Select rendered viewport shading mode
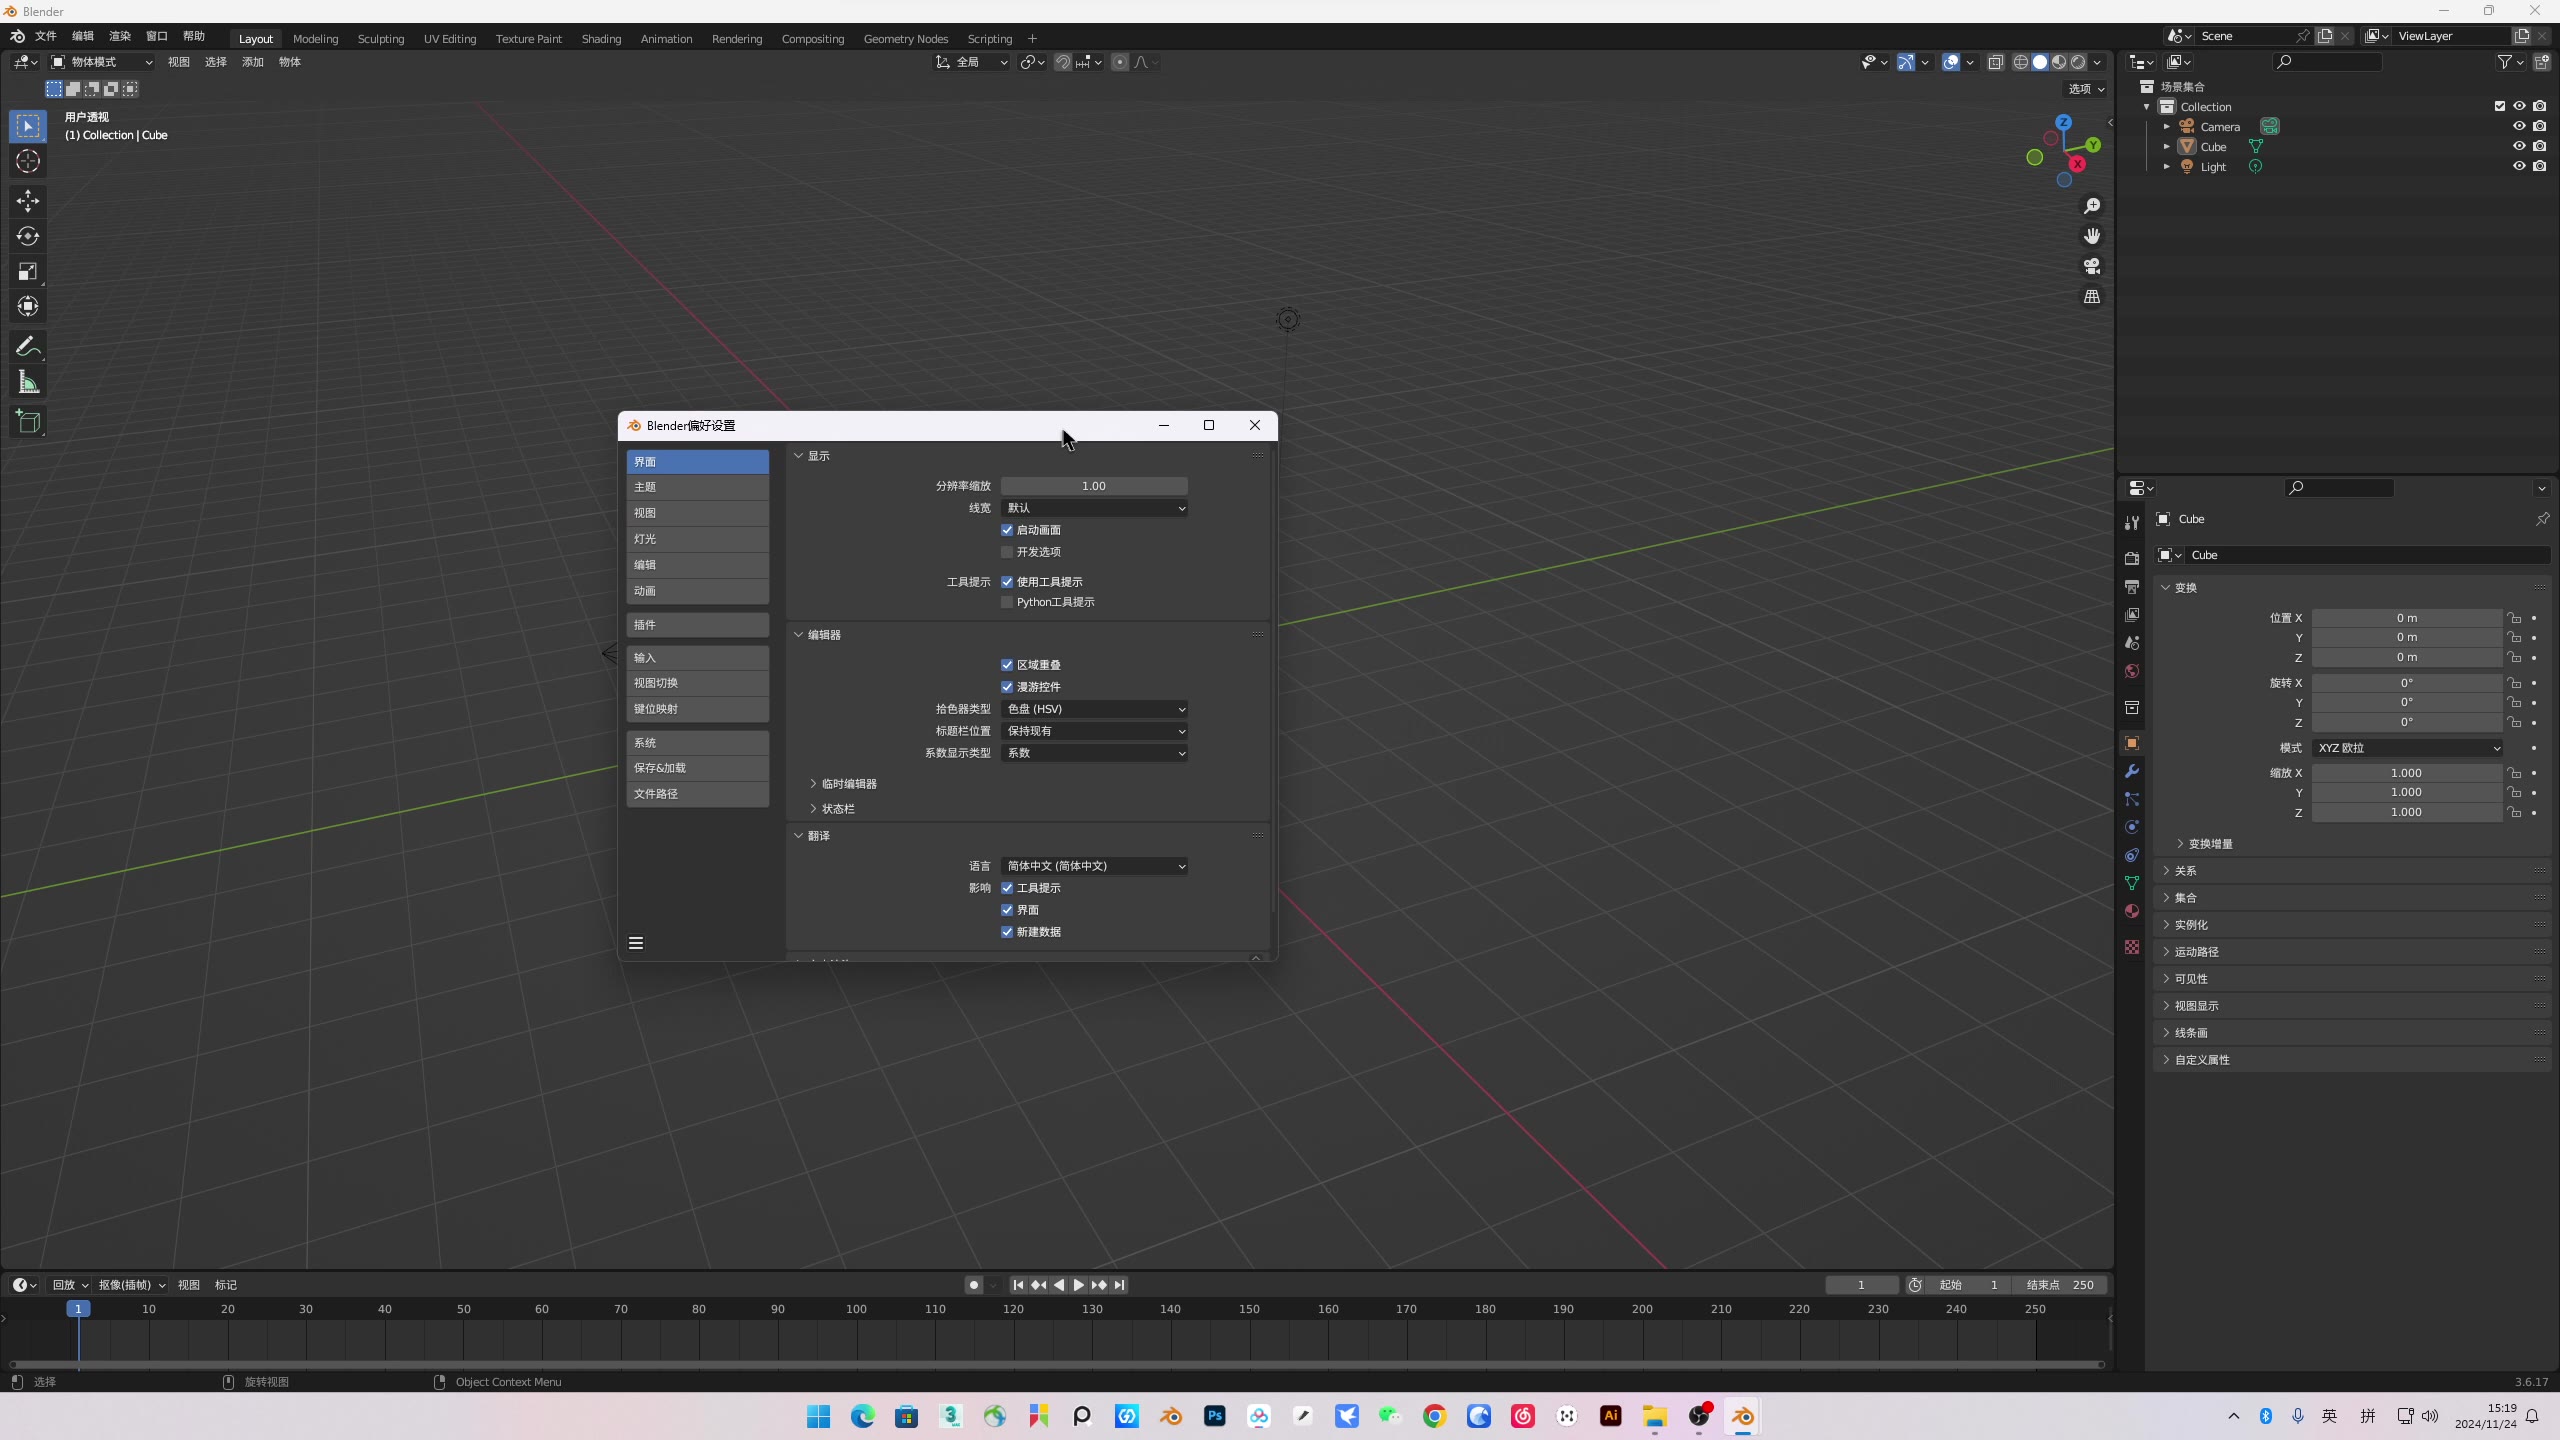Screen dimensions: 2560x1440 tap(2078, 62)
